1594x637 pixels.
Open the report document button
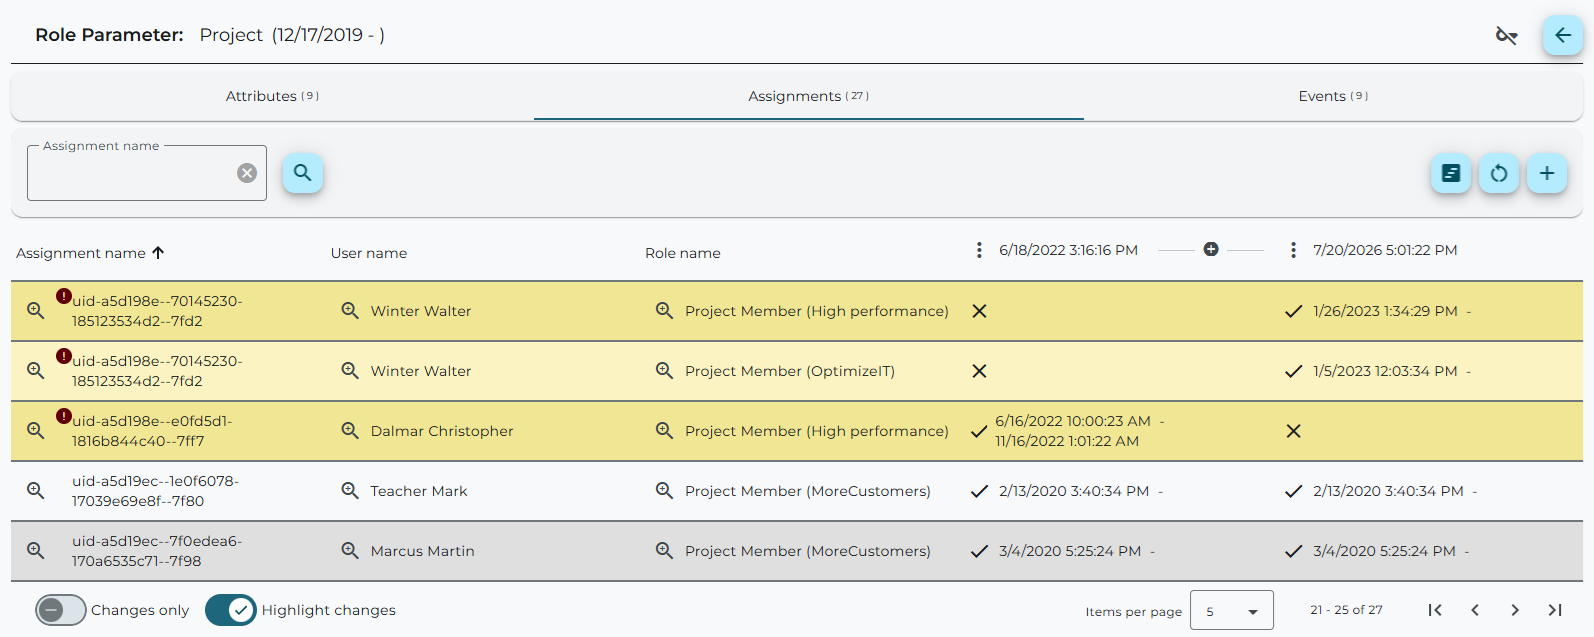(1451, 173)
